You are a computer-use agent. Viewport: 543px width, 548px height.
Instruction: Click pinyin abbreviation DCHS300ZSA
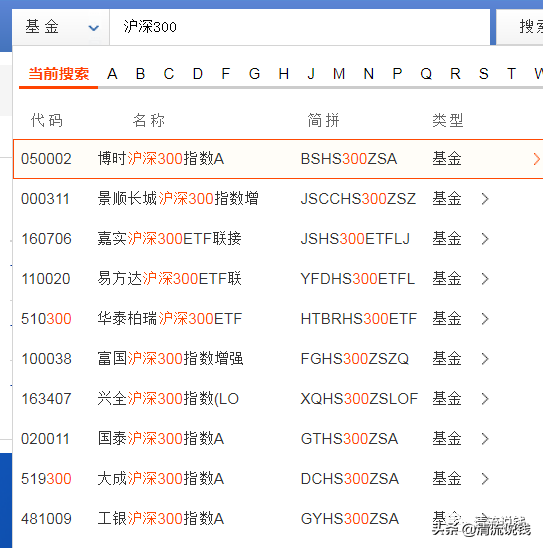[350, 478]
